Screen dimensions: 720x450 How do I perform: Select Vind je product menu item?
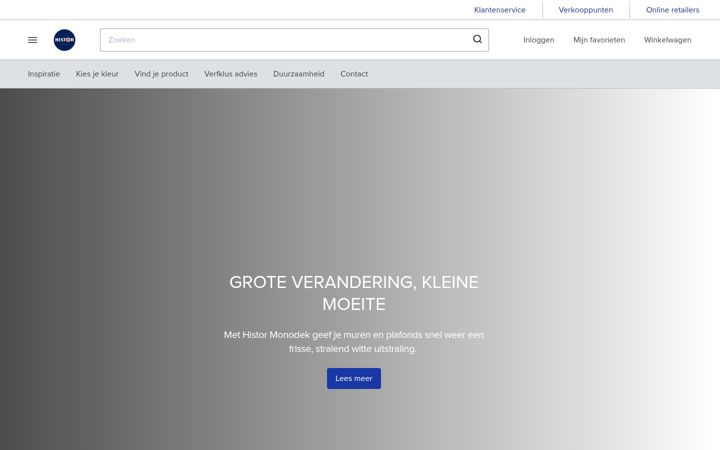click(x=161, y=74)
